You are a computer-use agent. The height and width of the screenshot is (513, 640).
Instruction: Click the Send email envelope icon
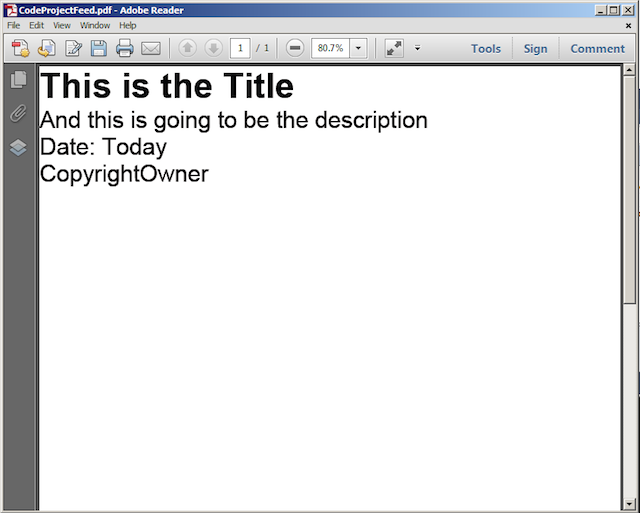[x=151, y=49]
